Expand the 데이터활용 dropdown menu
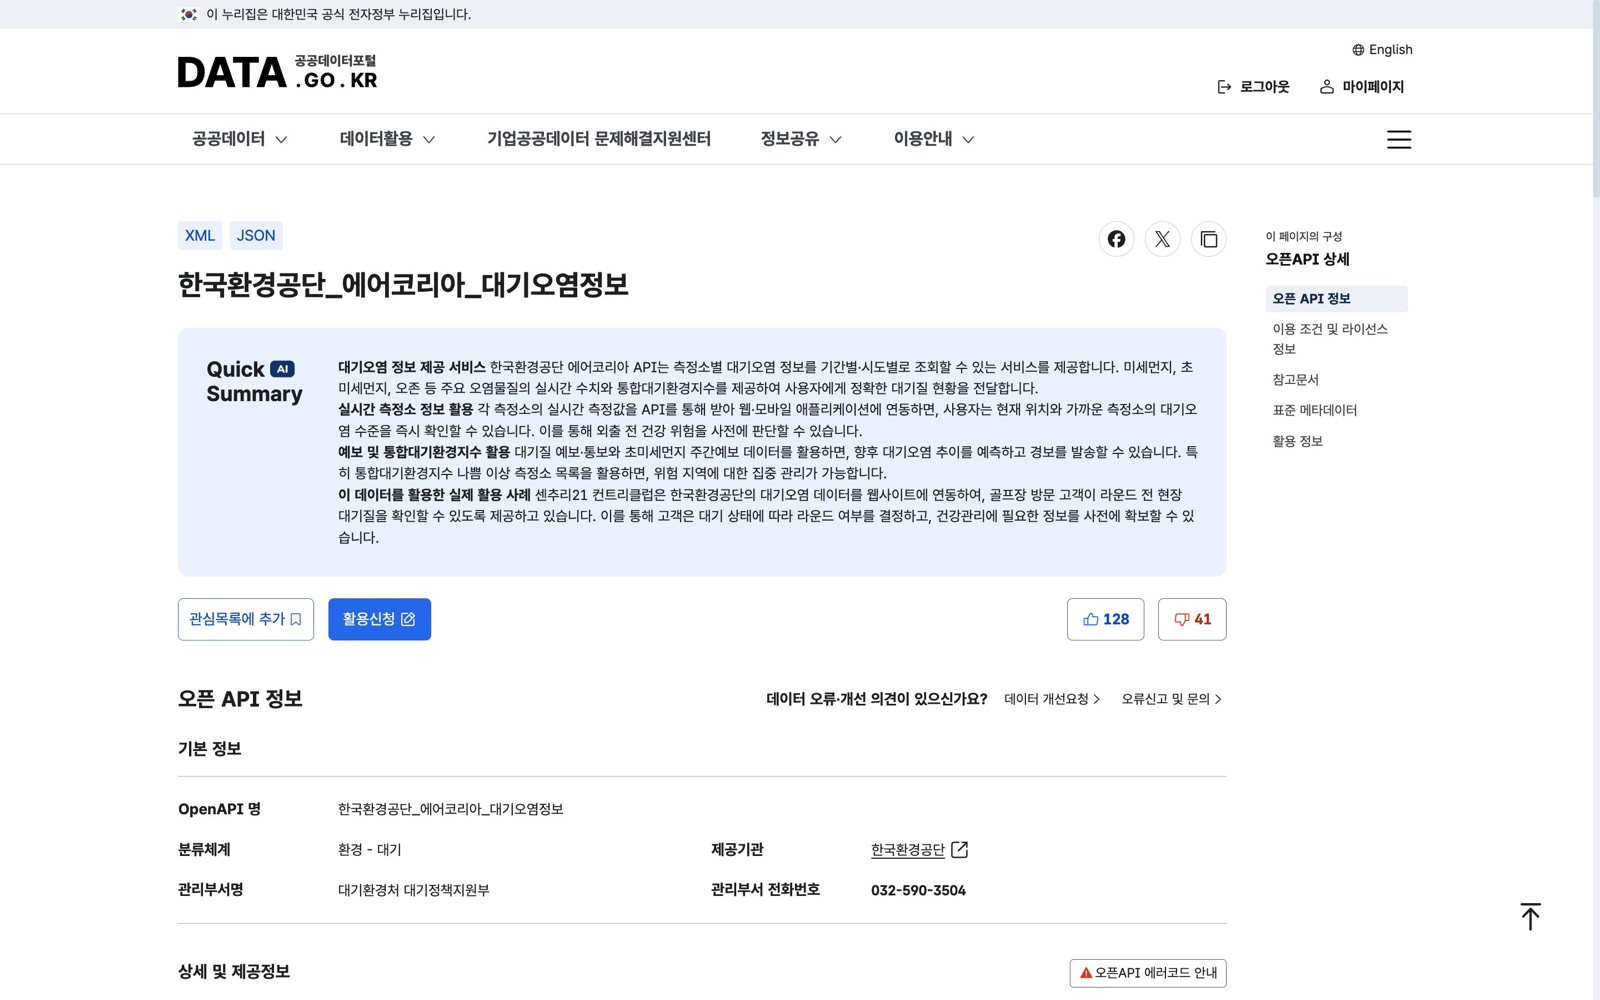1600x1000 pixels. click(387, 139)
